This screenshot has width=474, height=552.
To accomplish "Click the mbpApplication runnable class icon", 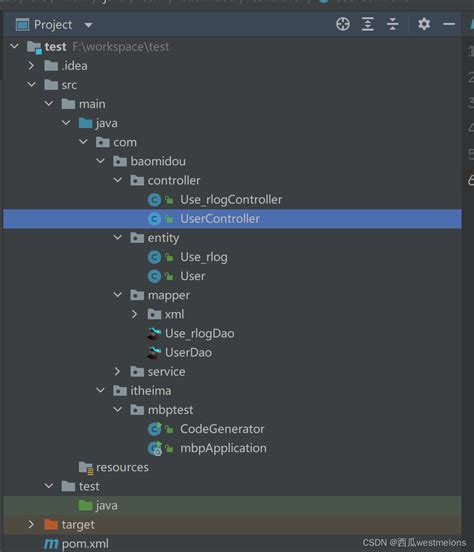I will click(154, 448).
